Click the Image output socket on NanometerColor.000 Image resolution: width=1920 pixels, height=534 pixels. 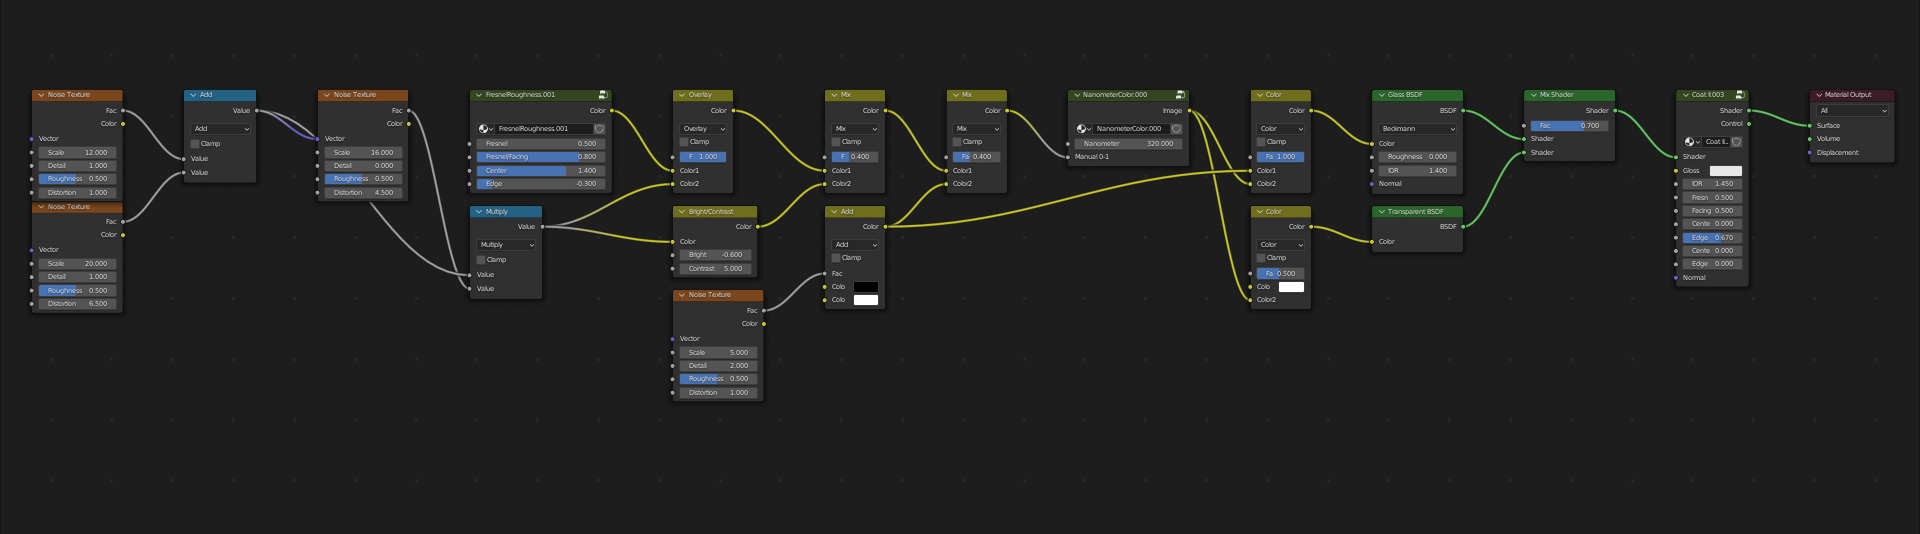(1189, 111)
